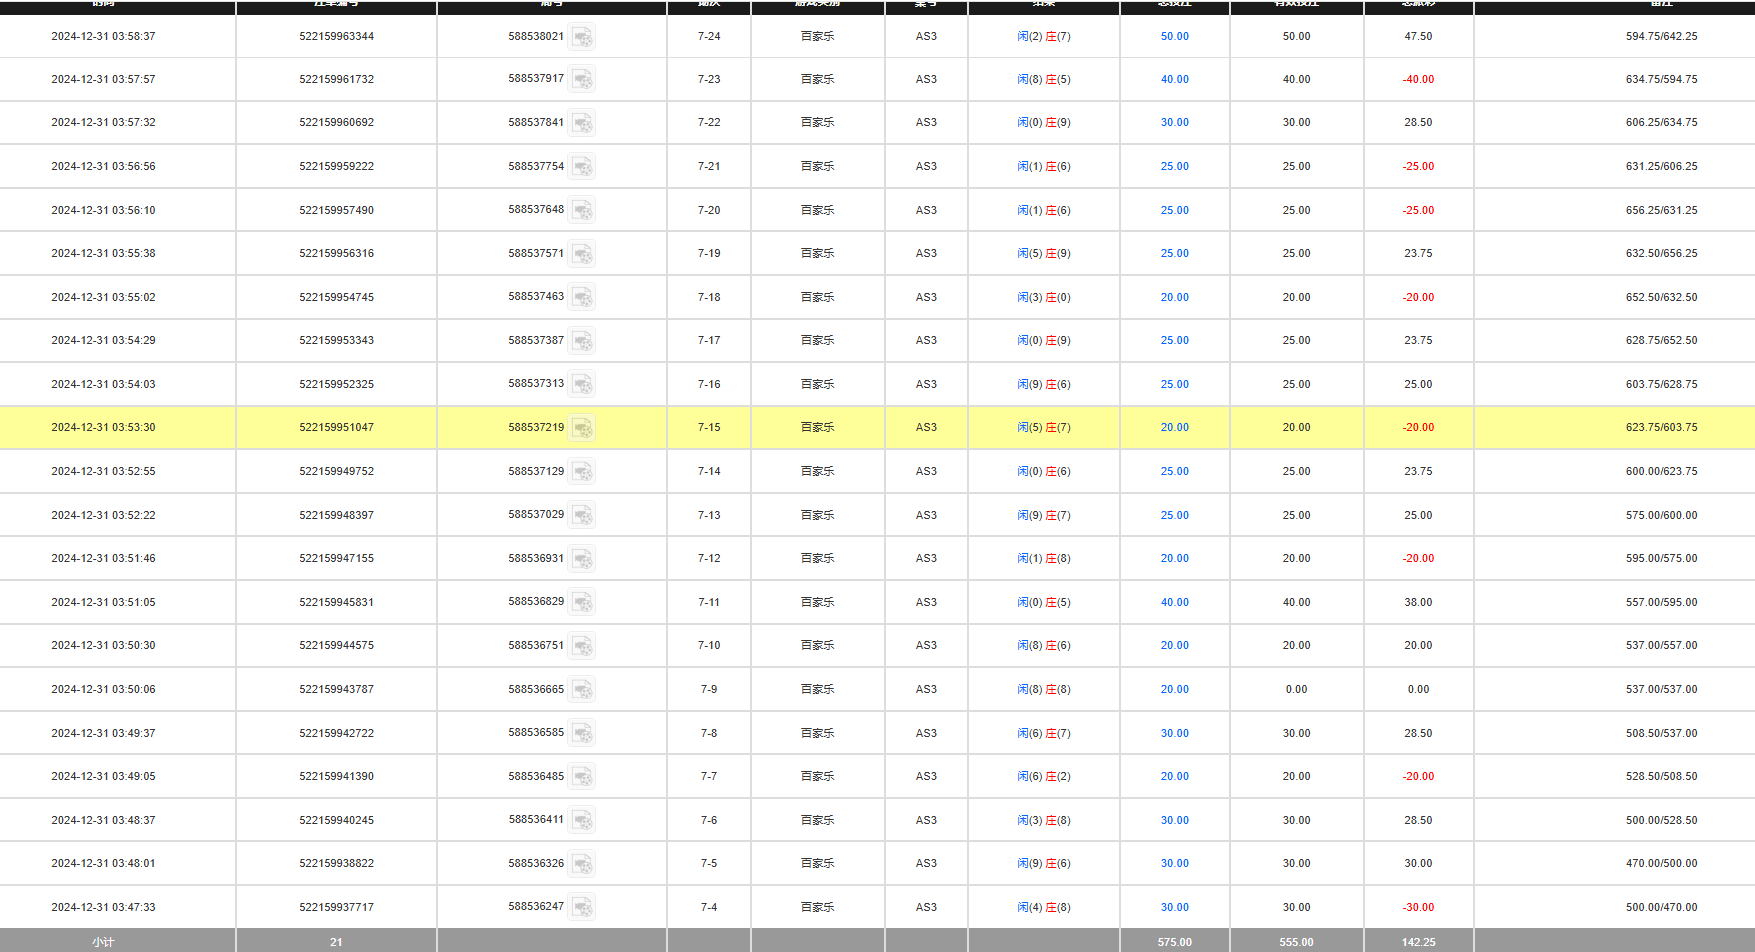1755x952 pixels.
Task: Click the icon next to 588537219 in highlighted row
Action: (x=582, y=428)
